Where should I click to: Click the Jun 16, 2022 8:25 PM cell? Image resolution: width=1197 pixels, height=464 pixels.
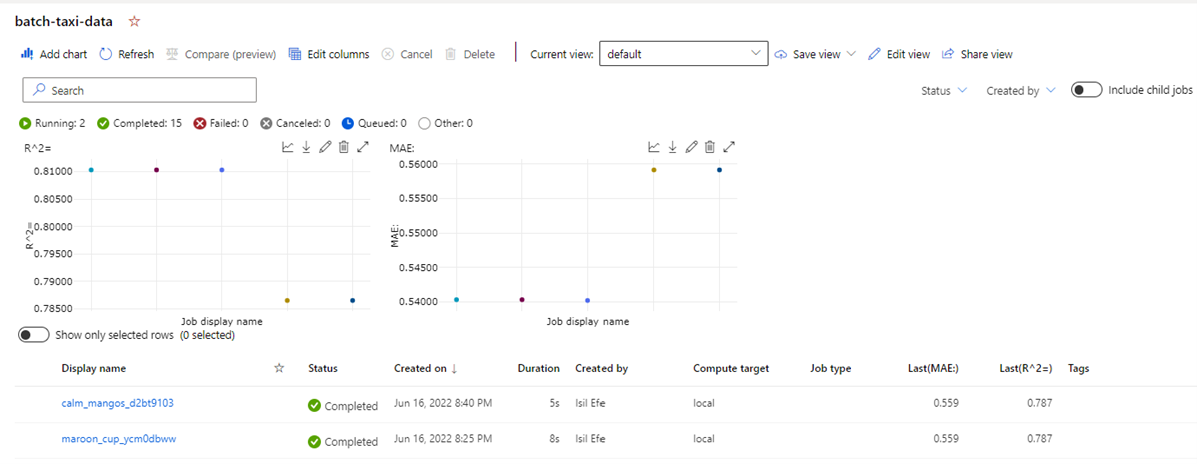442,440
